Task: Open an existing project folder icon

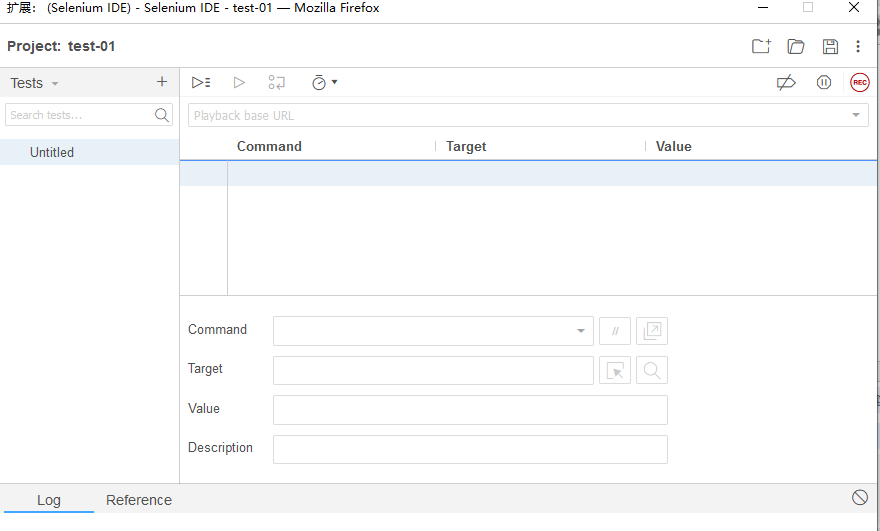Action: [x=796, y=46]
